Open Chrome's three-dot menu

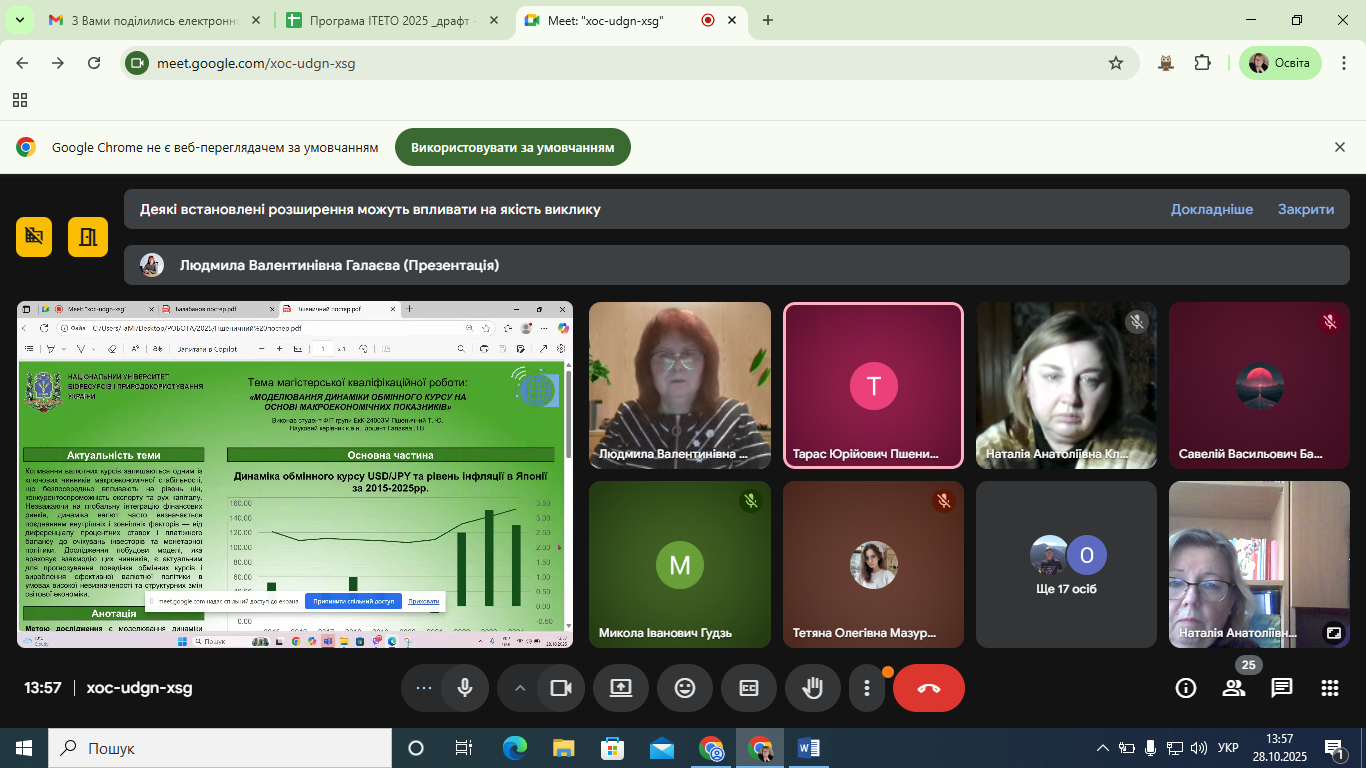click(1345, 63)
